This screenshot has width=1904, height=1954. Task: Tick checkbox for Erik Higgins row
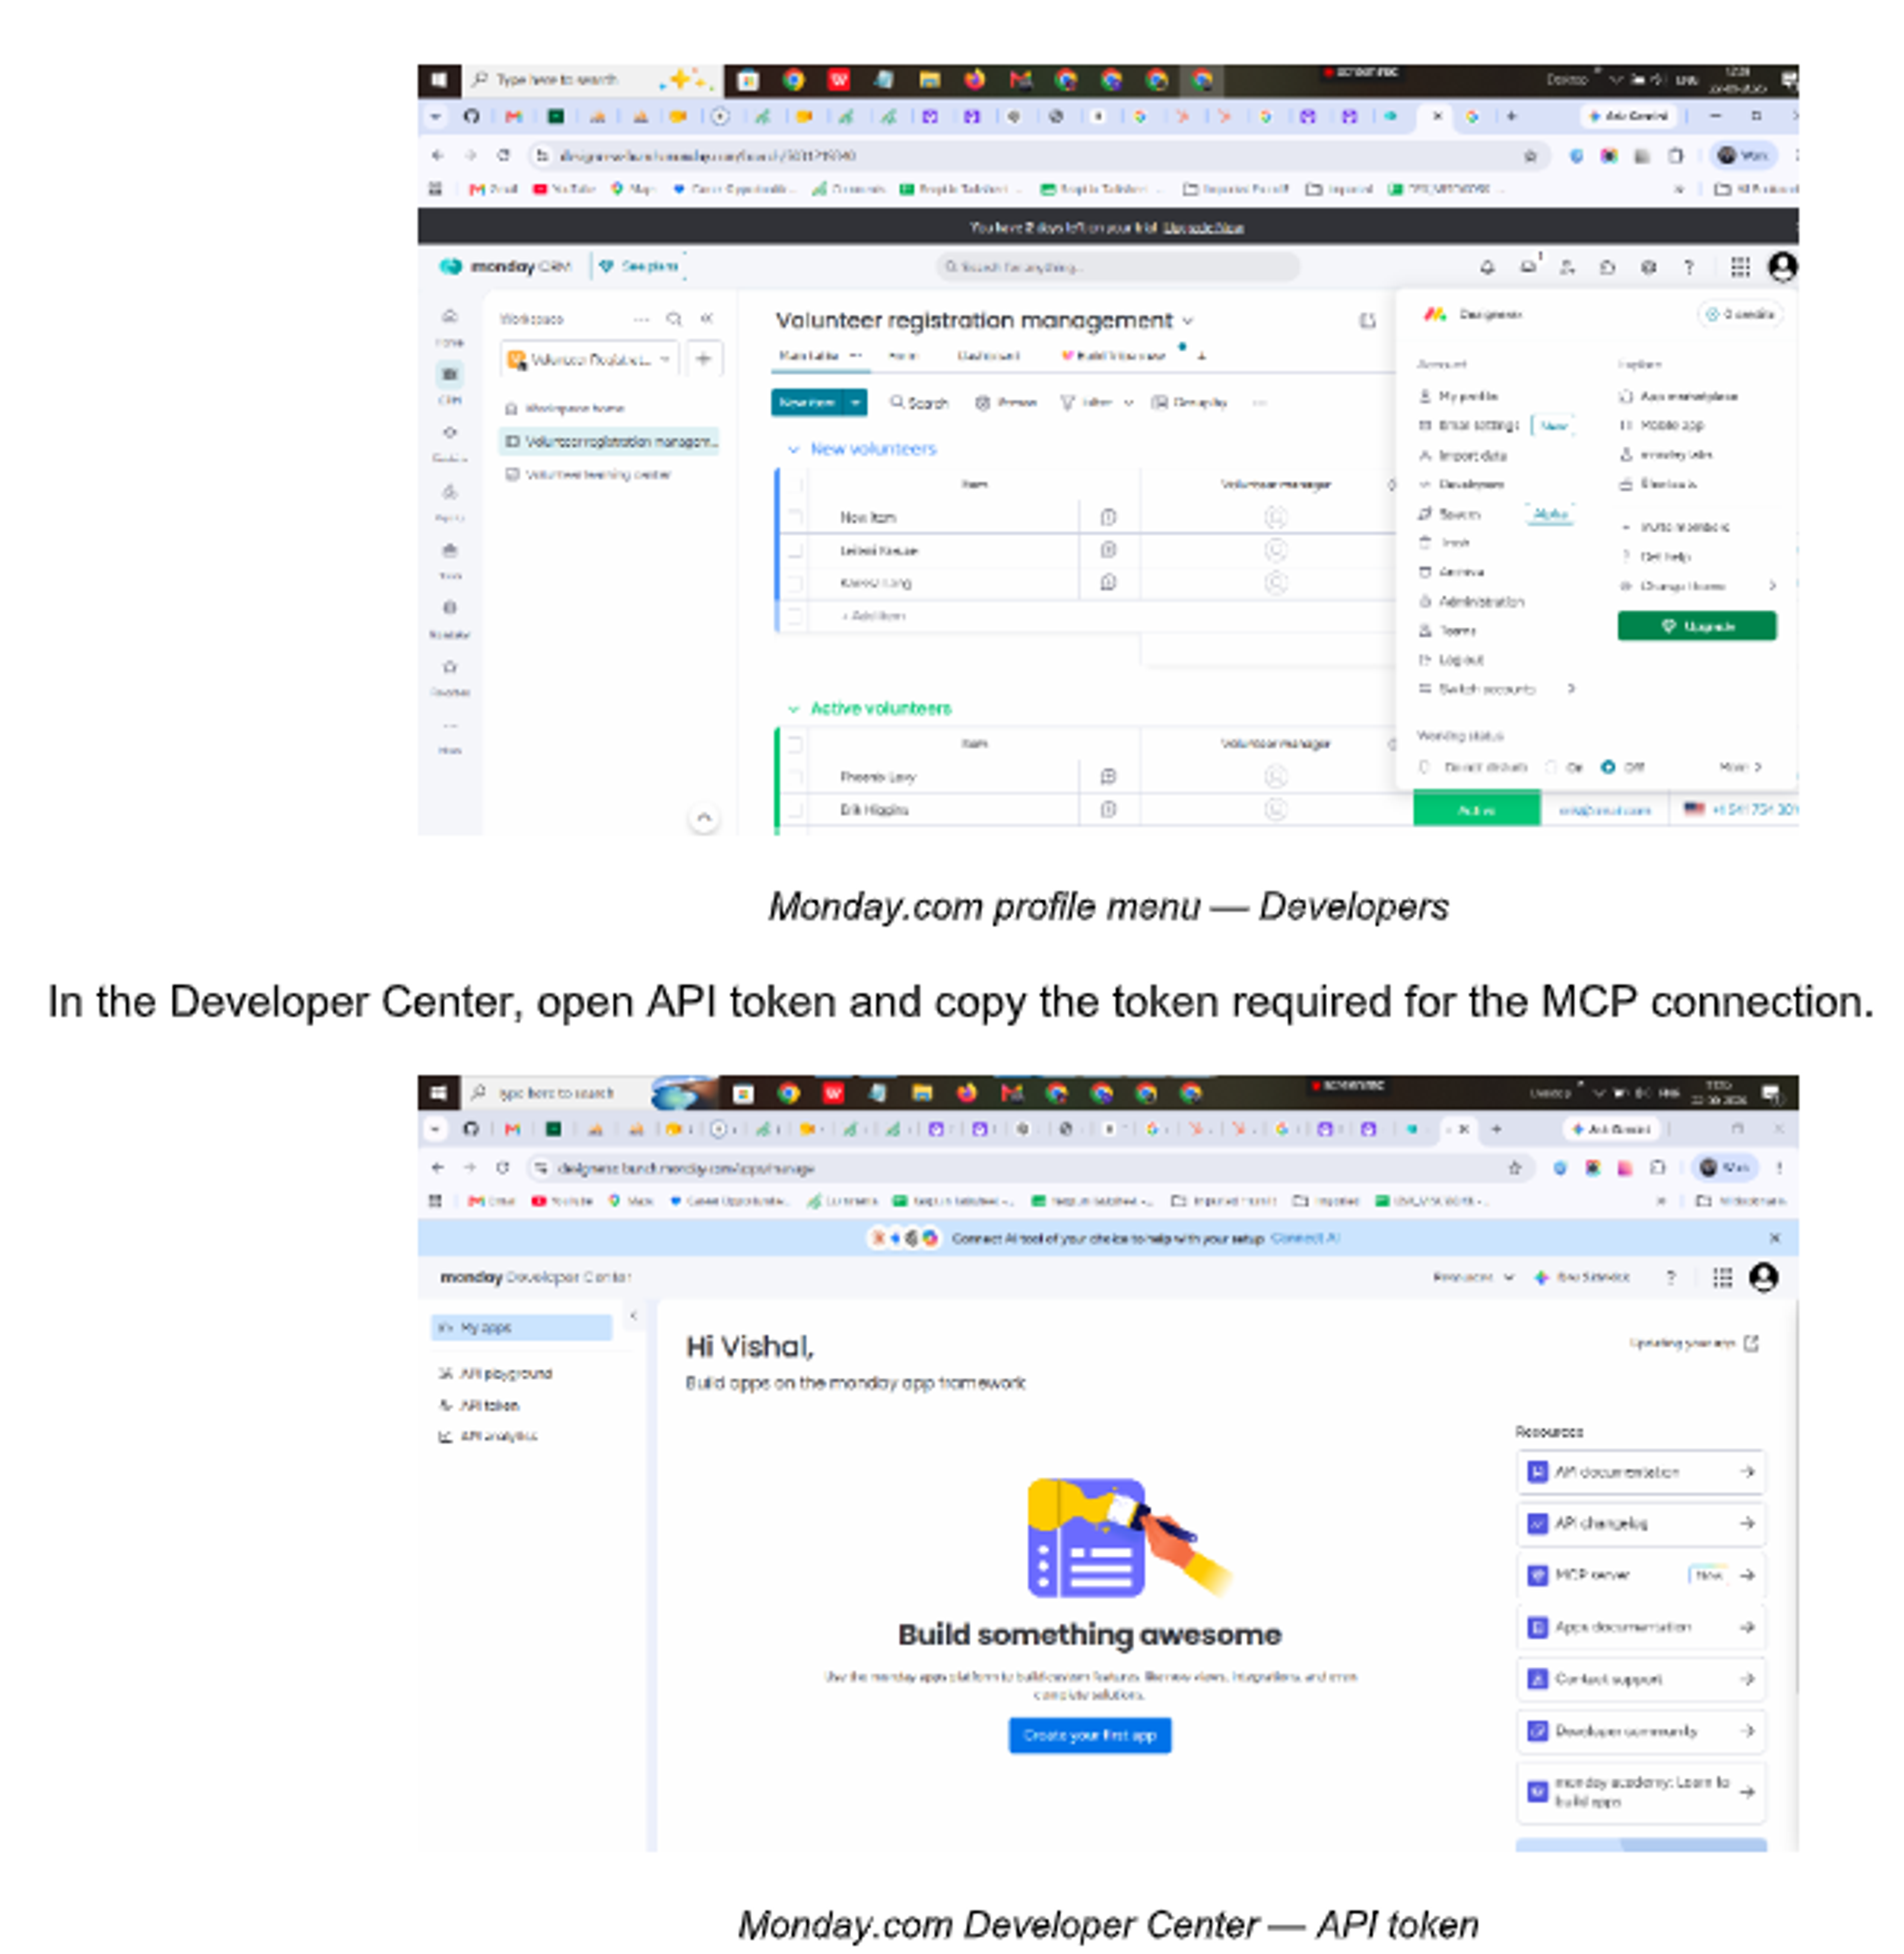click(x=795, y=809)
